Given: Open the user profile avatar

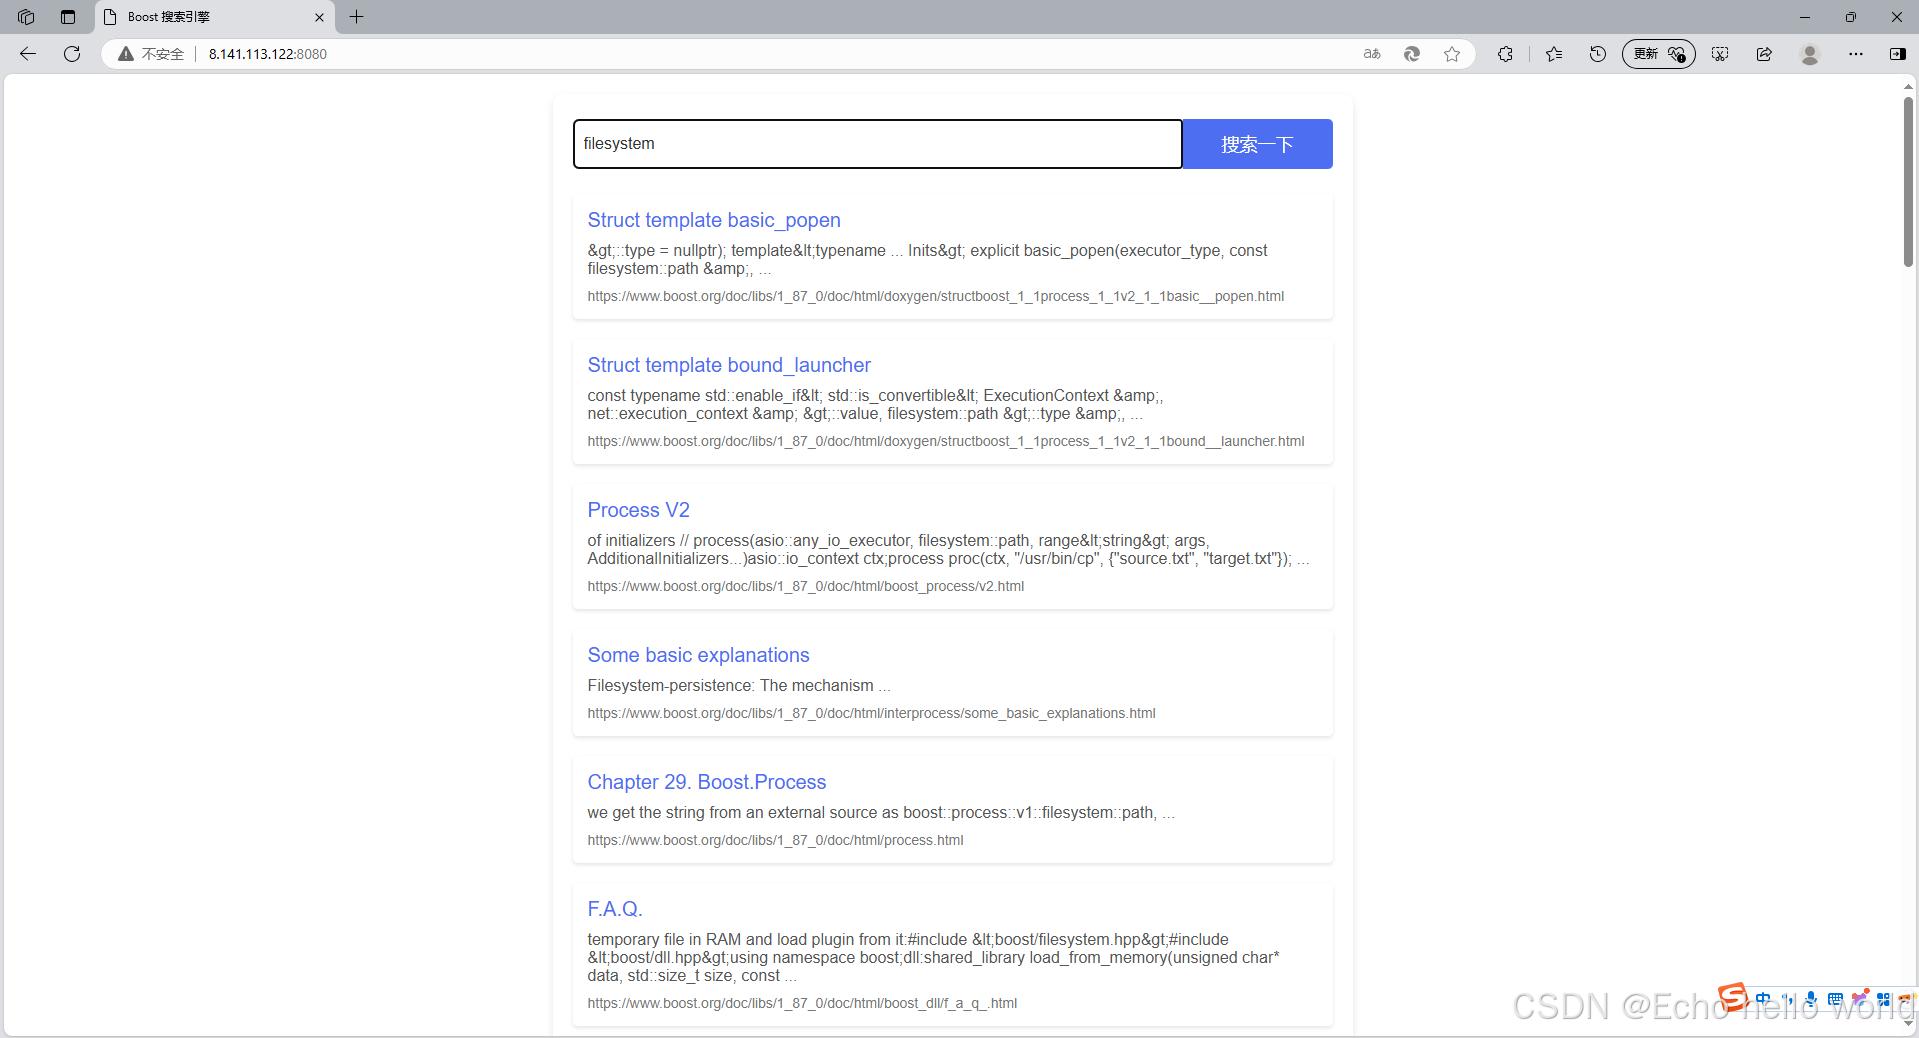Looking at the screenshot, I should [x=1810, y=54].
